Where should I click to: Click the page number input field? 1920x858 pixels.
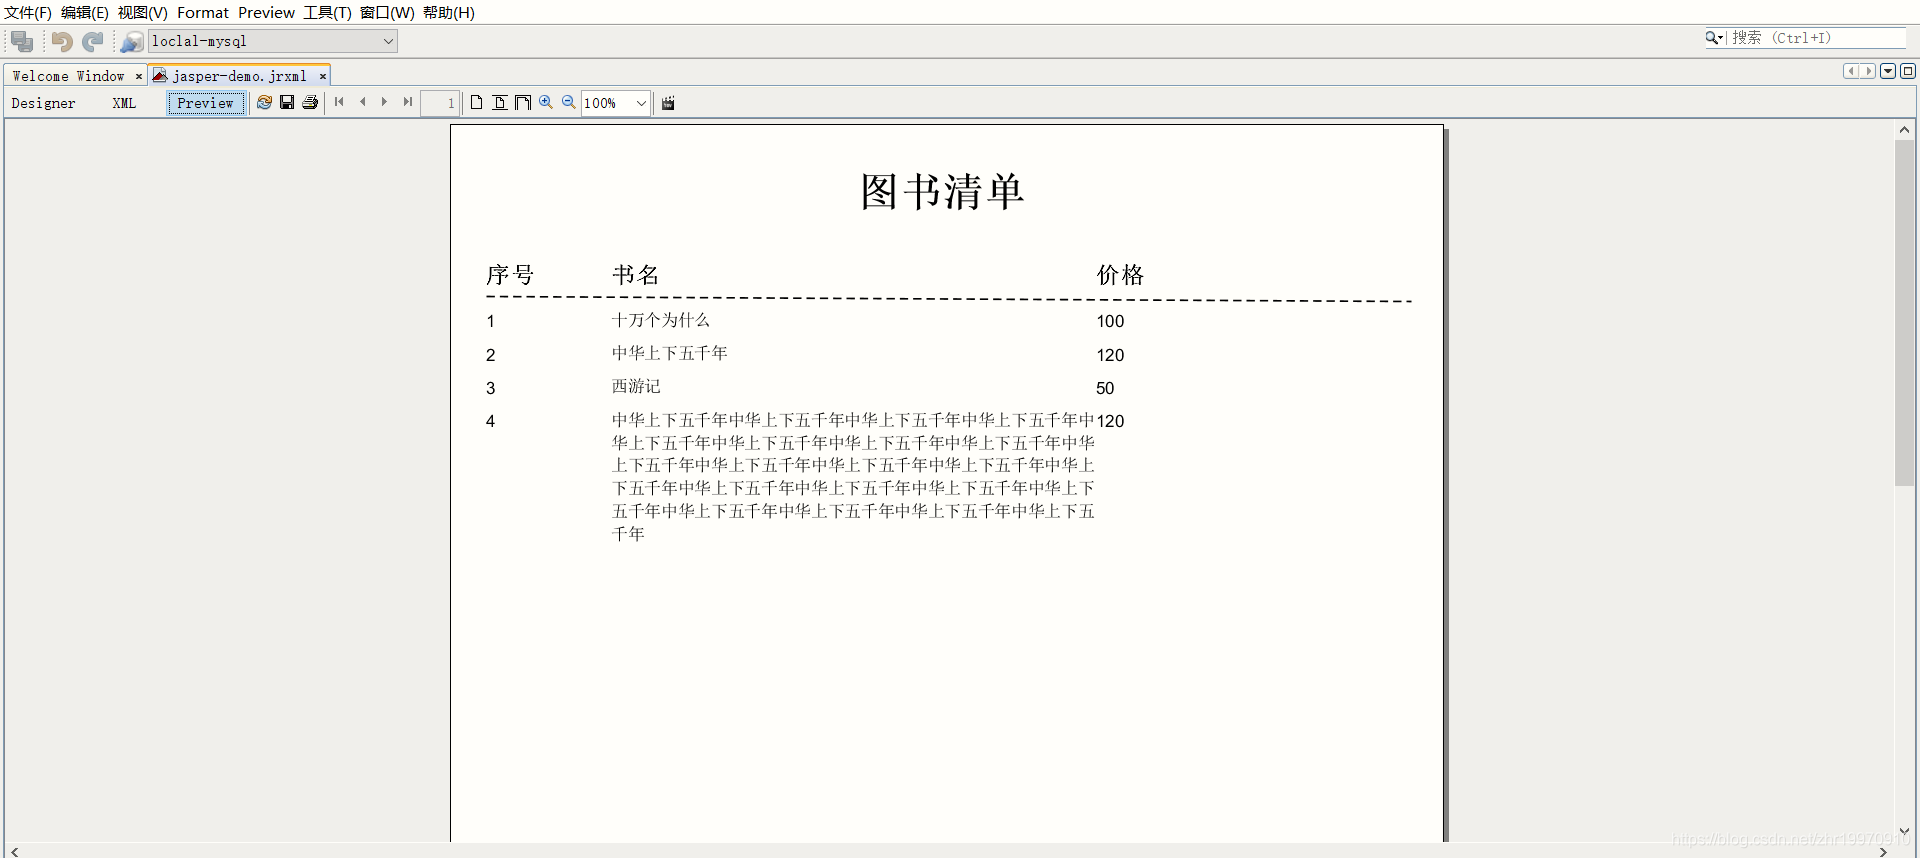(x=440, y=103)
